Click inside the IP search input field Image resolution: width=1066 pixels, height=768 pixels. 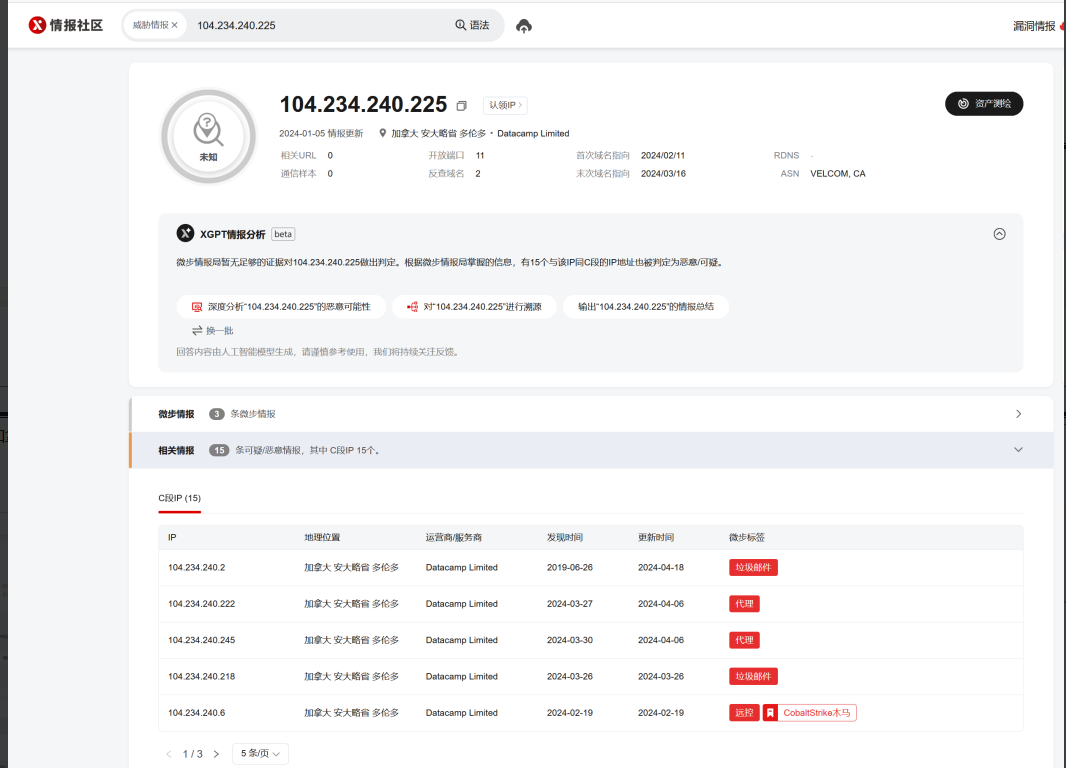point(320,25)
